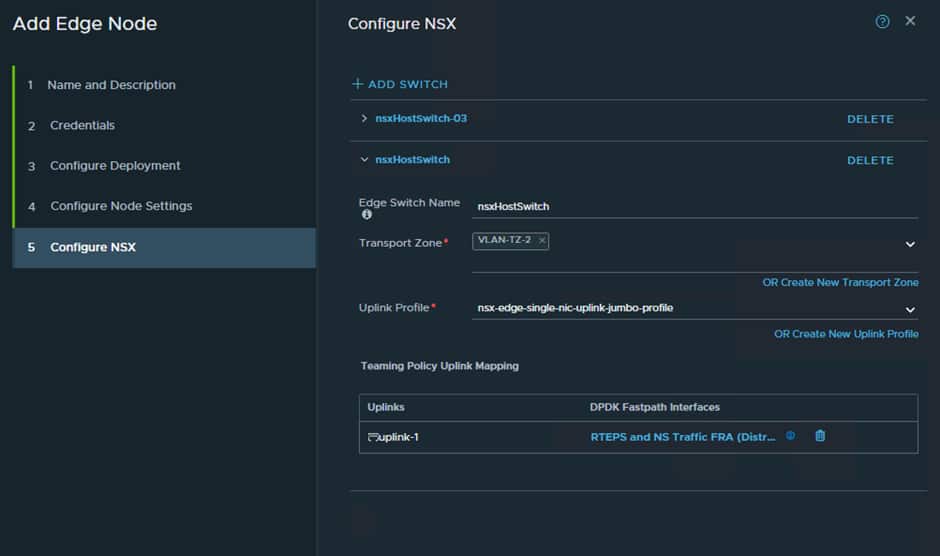Screen dimensions: 940x556
Task: Remove the VLAN-TZ-2 transport zone tag
Action: coord(541,241)
